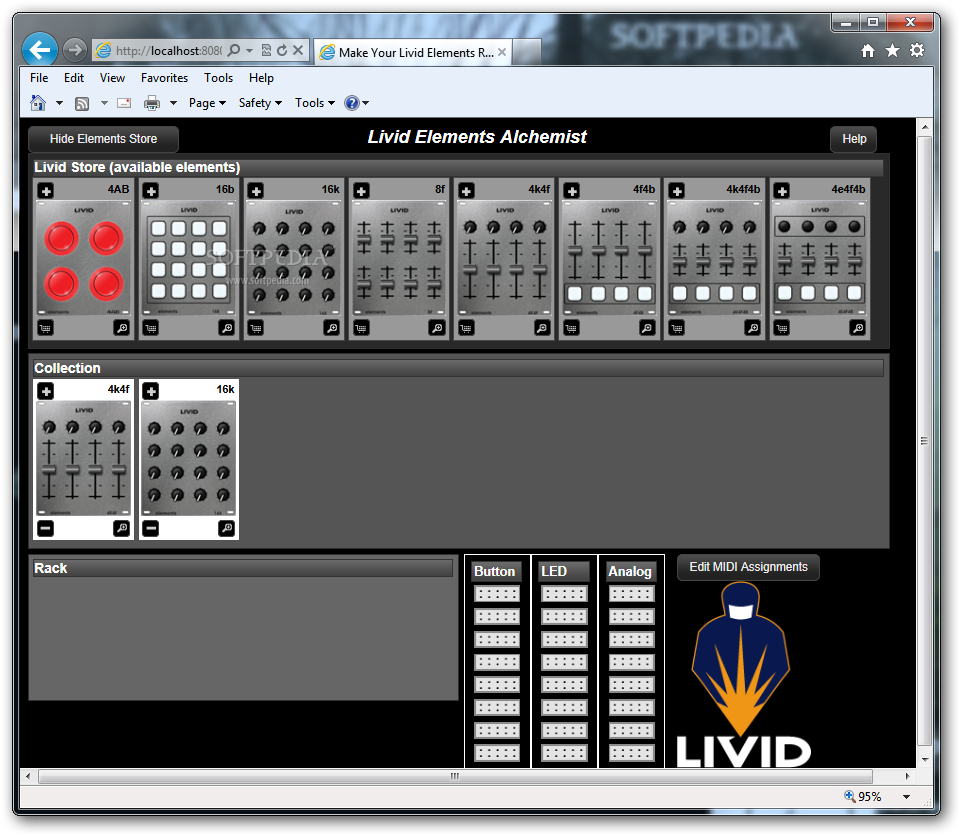
Task: Open the Tools dropdown in command bar
Action: click(315, 103)
